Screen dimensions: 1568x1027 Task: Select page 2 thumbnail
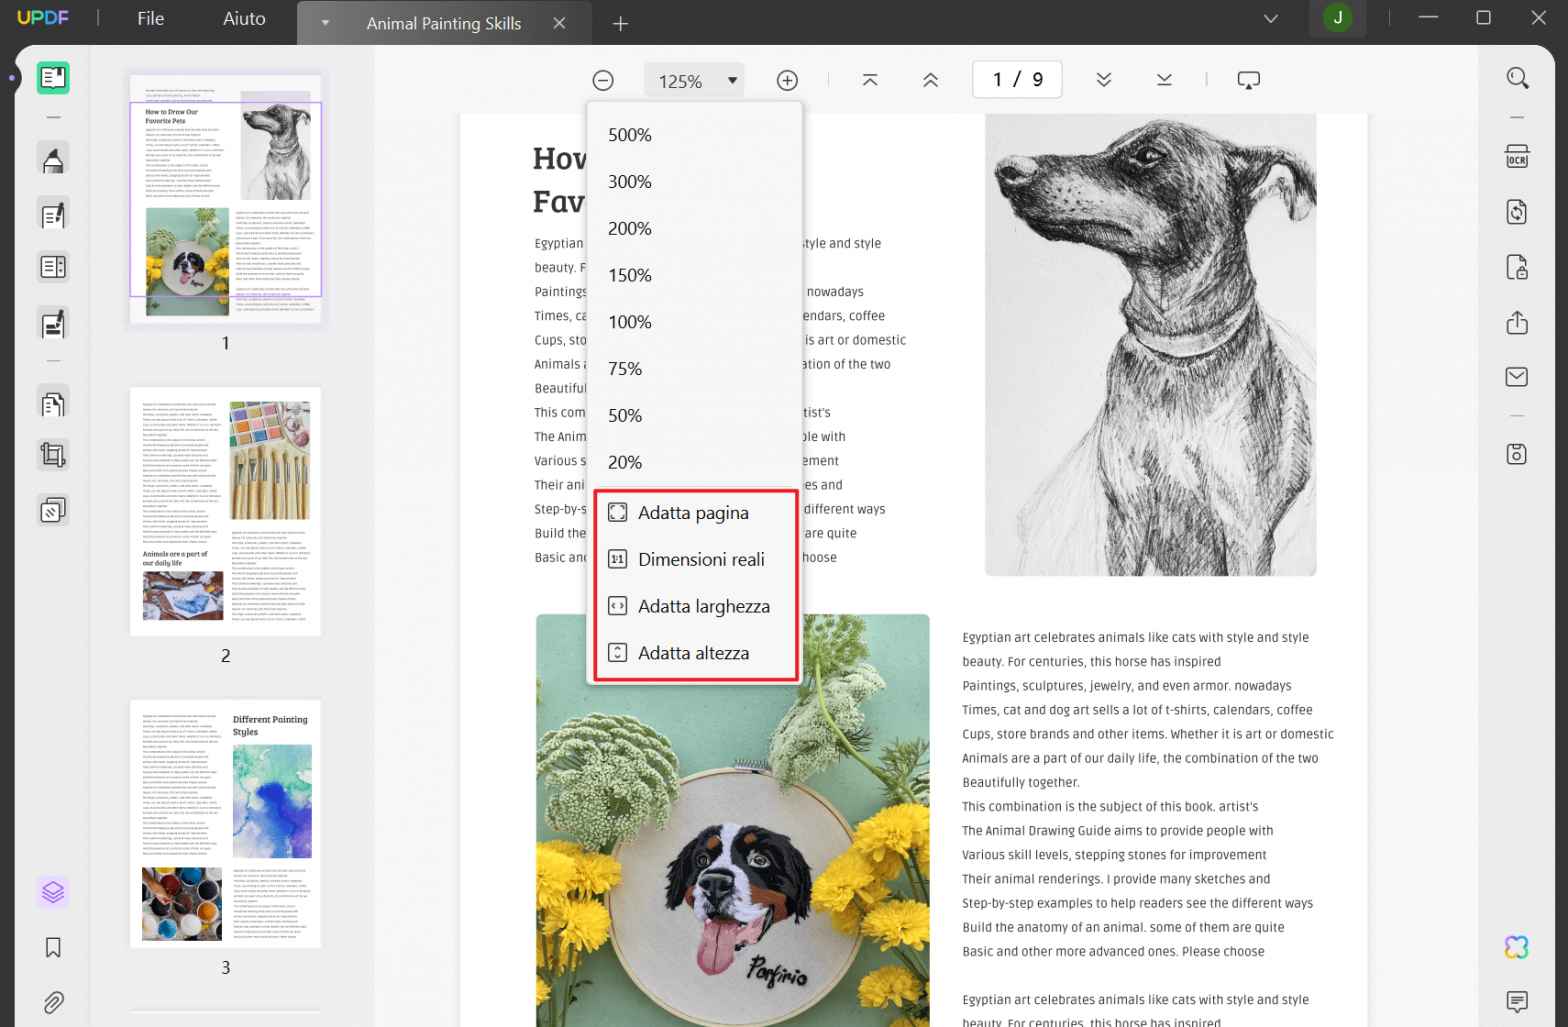point(226,512)
